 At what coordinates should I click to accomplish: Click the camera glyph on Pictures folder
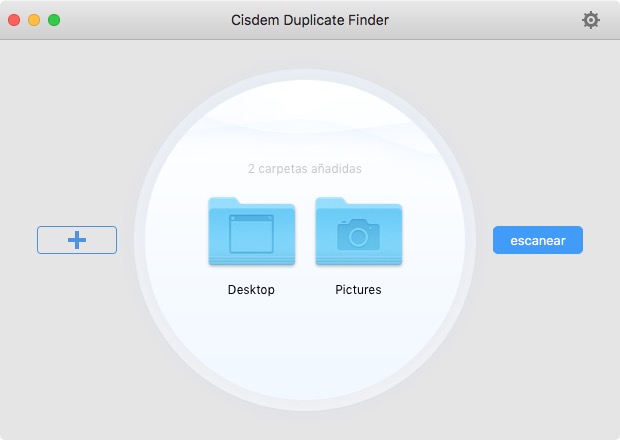pos(358,235)
